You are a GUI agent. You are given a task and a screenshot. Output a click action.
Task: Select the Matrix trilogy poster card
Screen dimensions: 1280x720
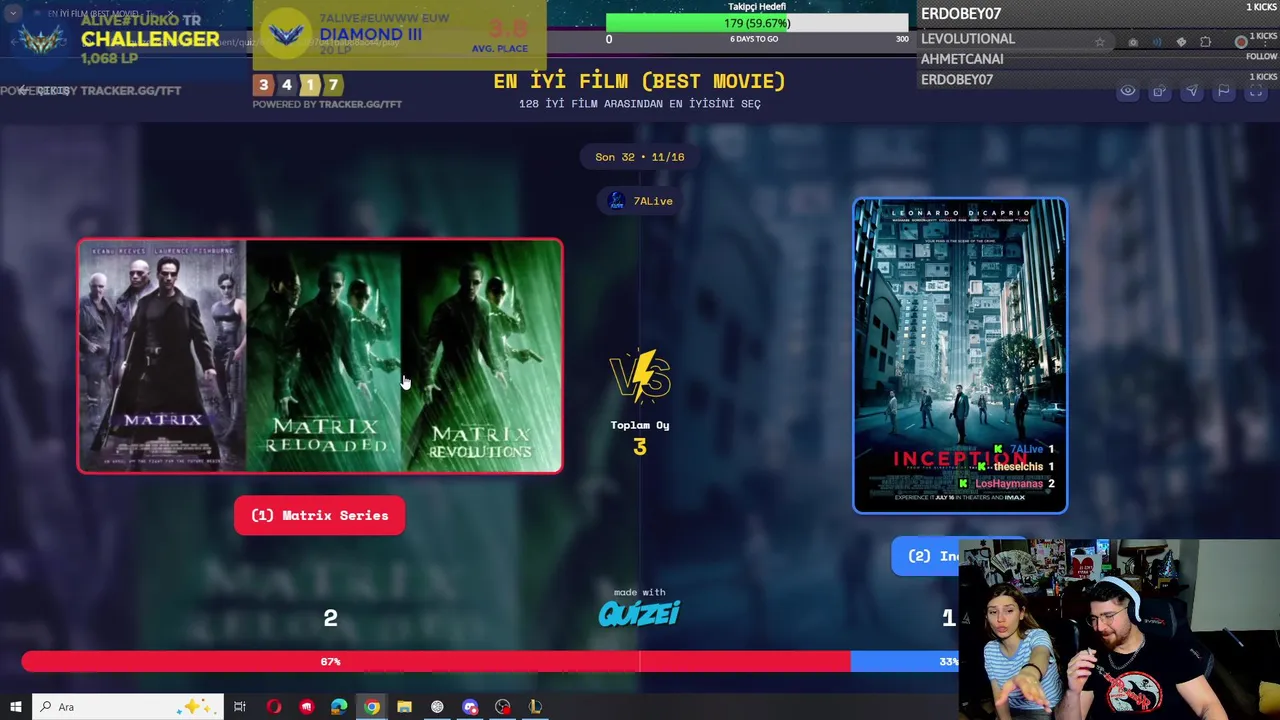tap(320, 355)
